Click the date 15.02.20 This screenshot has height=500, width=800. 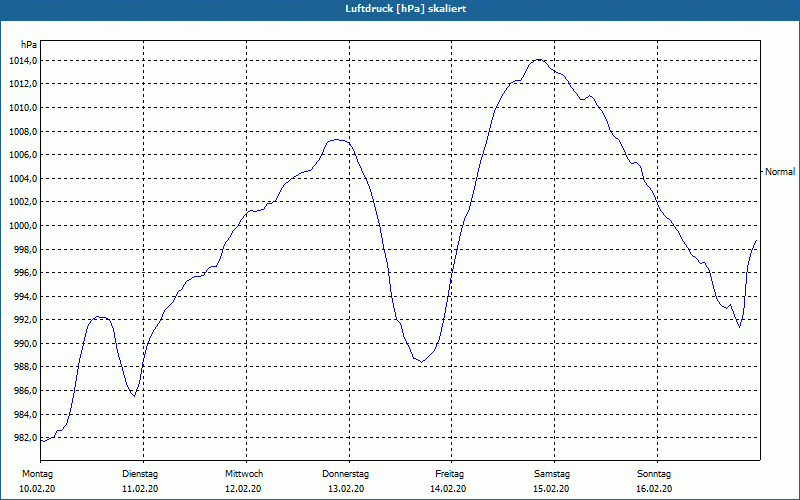click(551, 489)
